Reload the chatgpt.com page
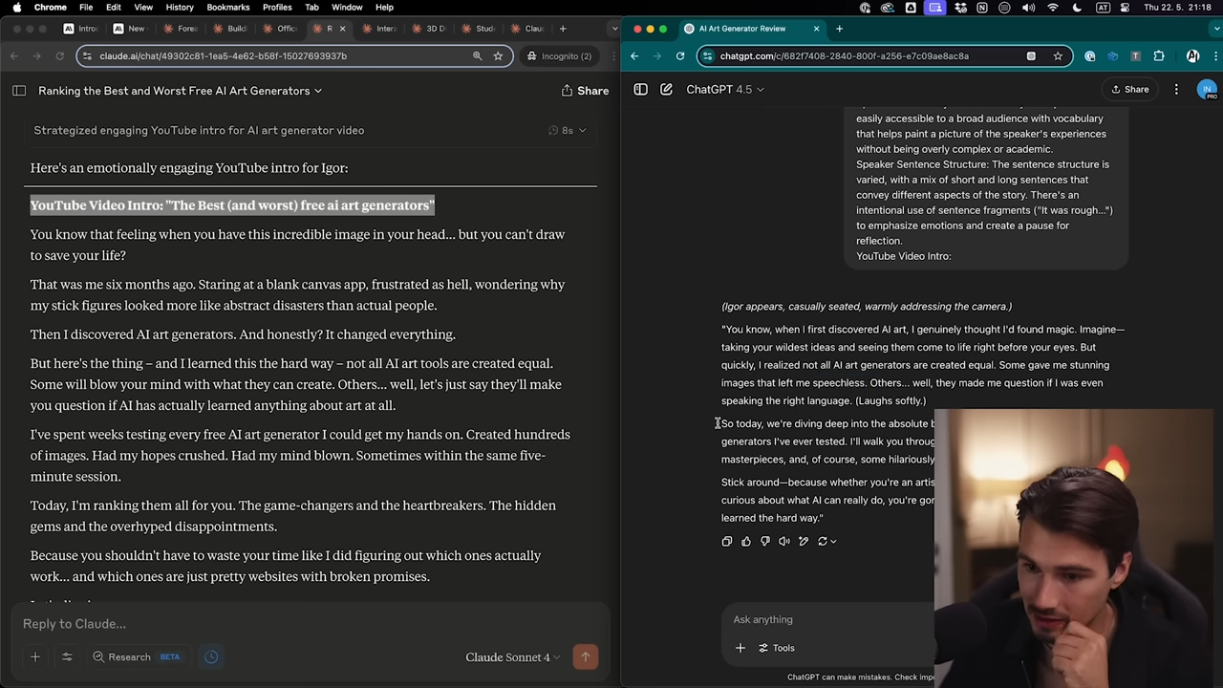Viewport: 1223px width, 688px height. [x=680, y=56]
